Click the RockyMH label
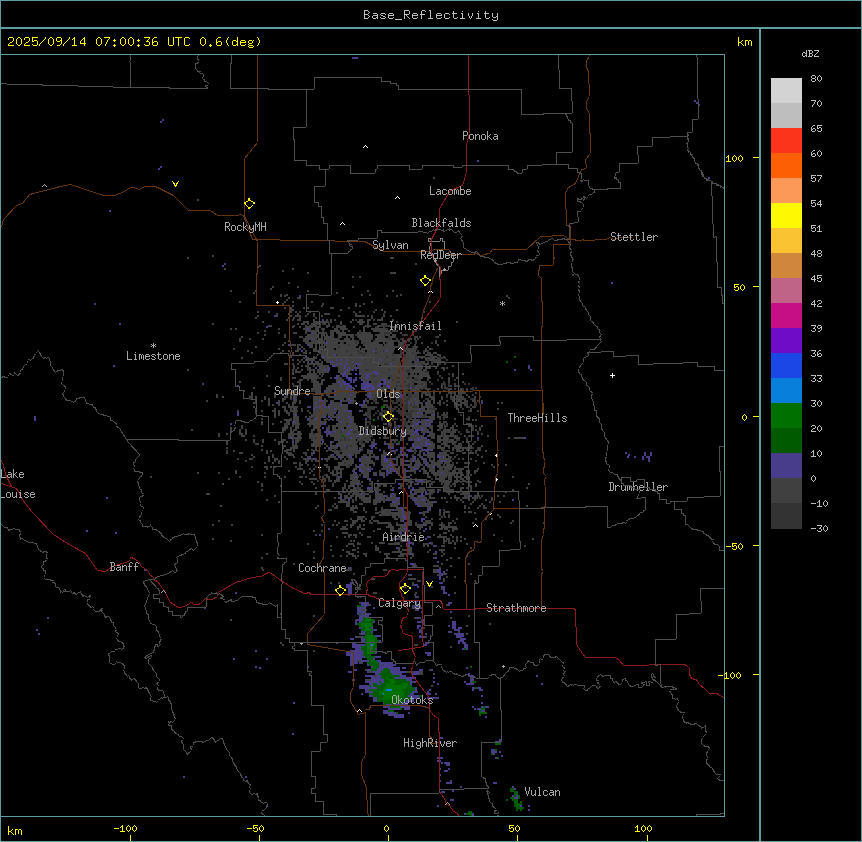 coord(245,226)
